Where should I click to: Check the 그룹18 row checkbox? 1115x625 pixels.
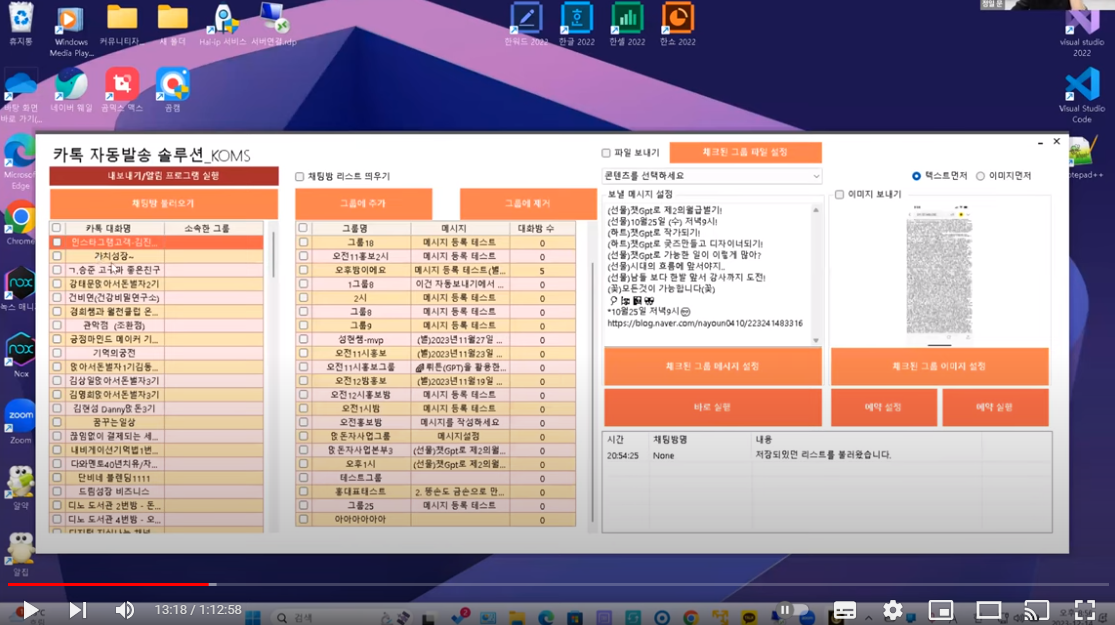click(304, 242)
